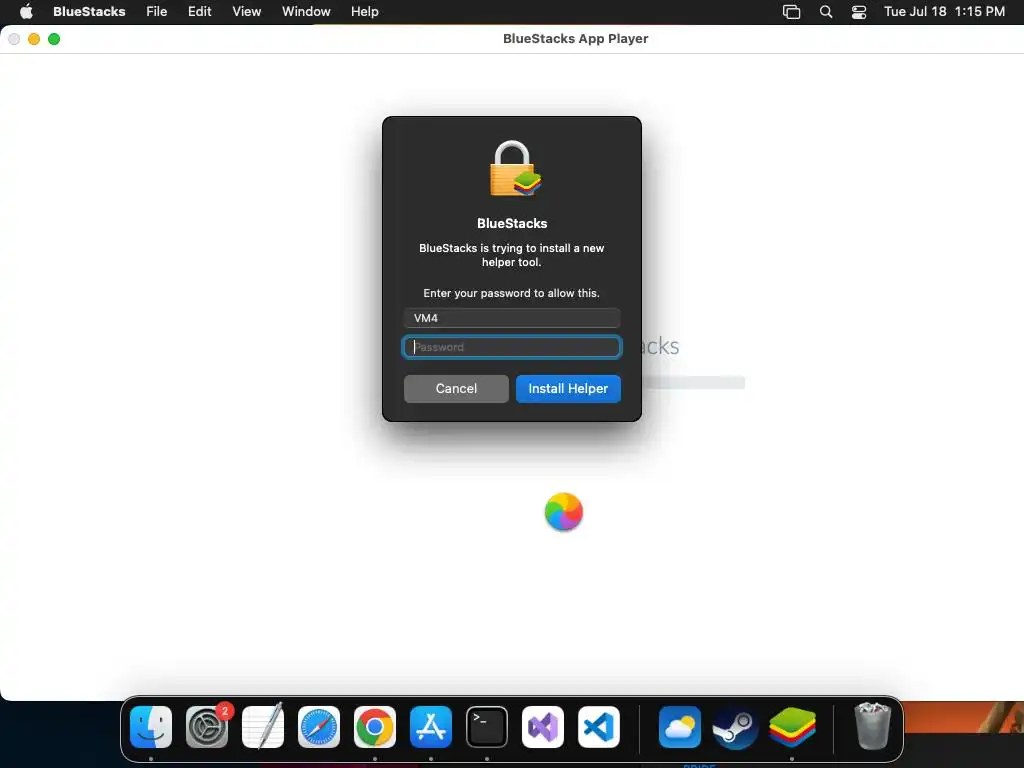
Task: Open the Edit menu
Action: (x=199, y=12)
